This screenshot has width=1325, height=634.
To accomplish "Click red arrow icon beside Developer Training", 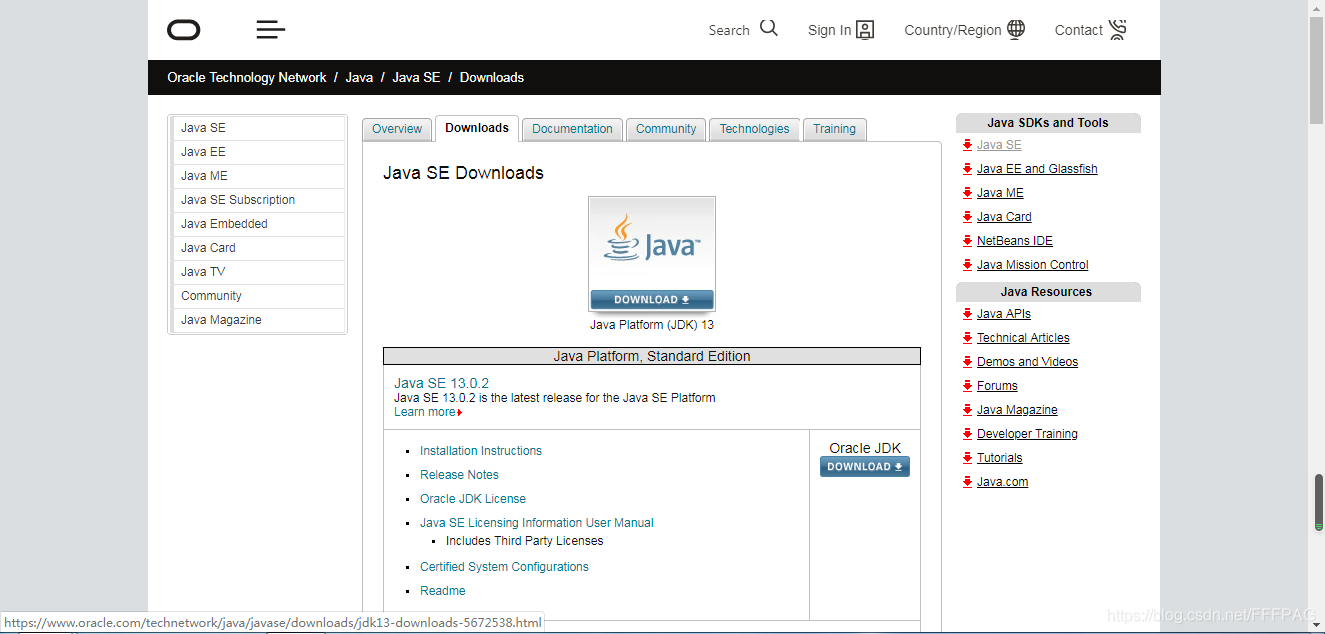I will pyautogui.click(x=967, y=434).
